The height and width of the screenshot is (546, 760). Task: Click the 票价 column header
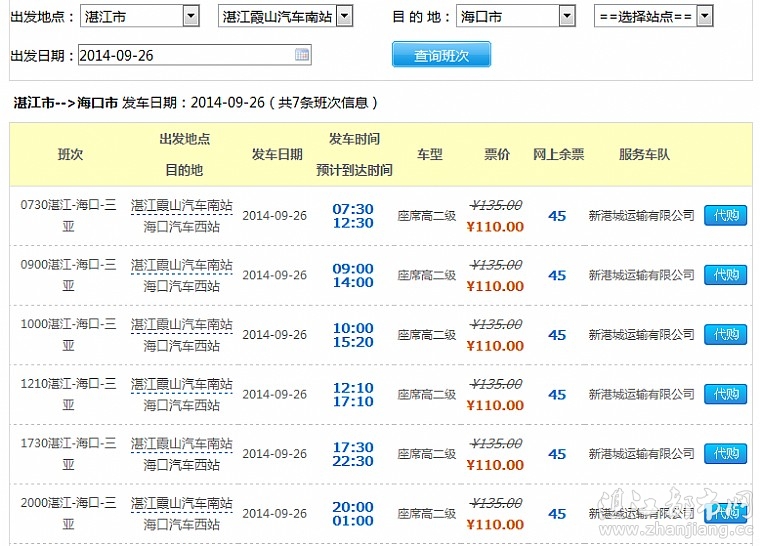497,154
